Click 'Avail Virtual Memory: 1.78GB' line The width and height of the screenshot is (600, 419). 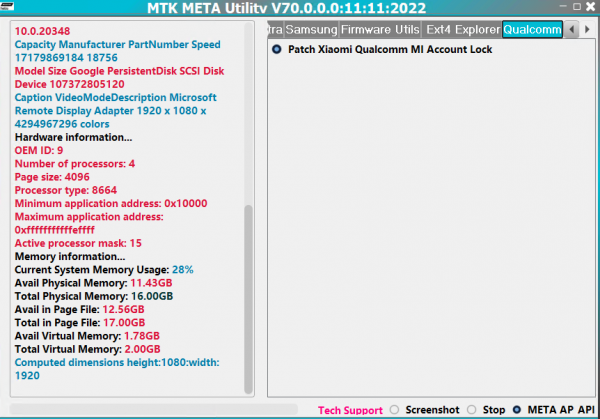coord(87,336)
